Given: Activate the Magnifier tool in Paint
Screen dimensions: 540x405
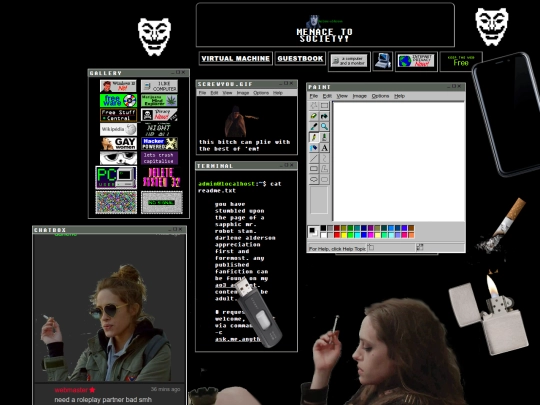Looking at the screenshot, I should click(x=324, y=127).
